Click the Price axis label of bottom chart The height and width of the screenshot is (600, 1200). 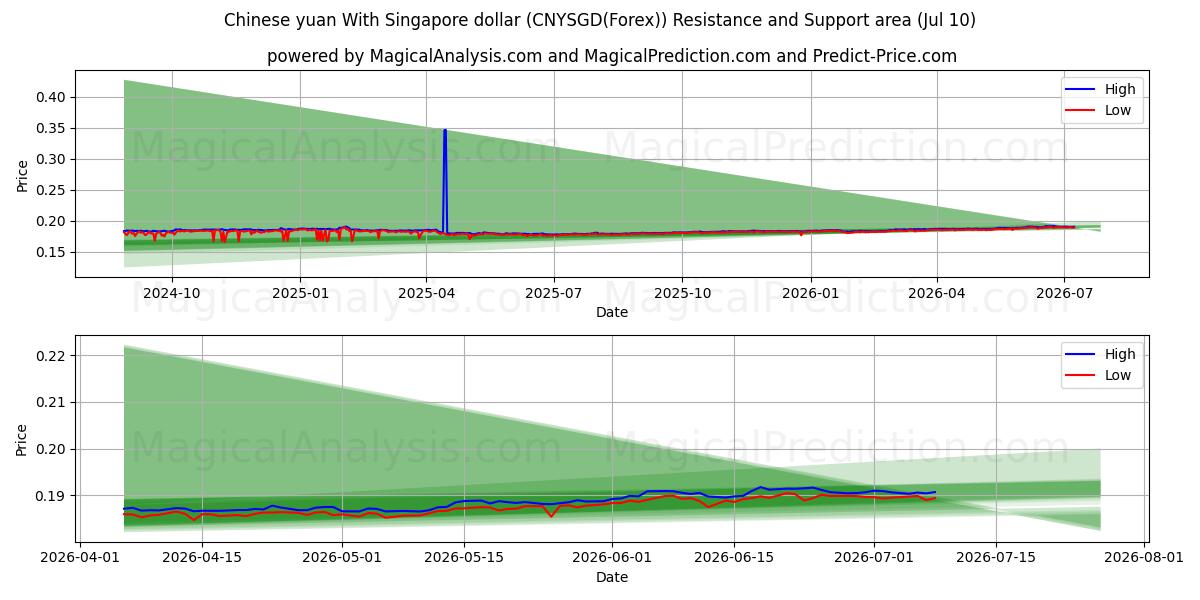tap(22, 439)
